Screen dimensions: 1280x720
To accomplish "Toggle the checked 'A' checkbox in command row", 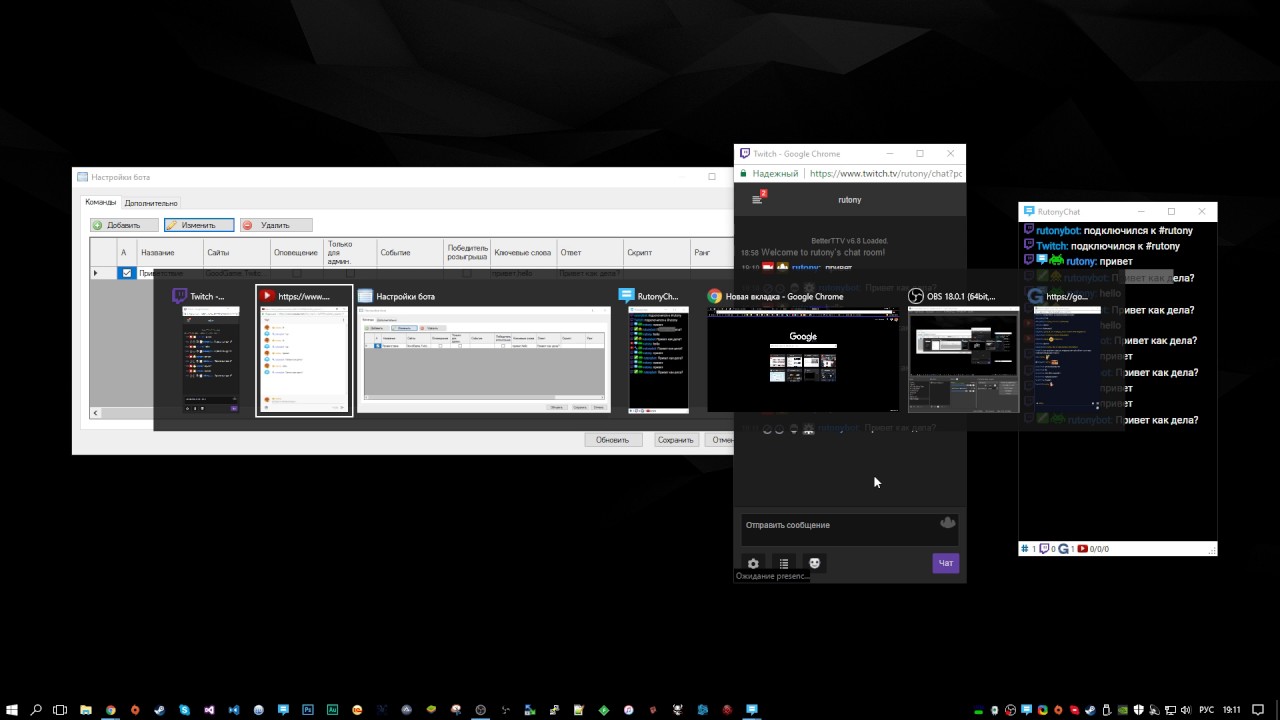I will (127, 273).
